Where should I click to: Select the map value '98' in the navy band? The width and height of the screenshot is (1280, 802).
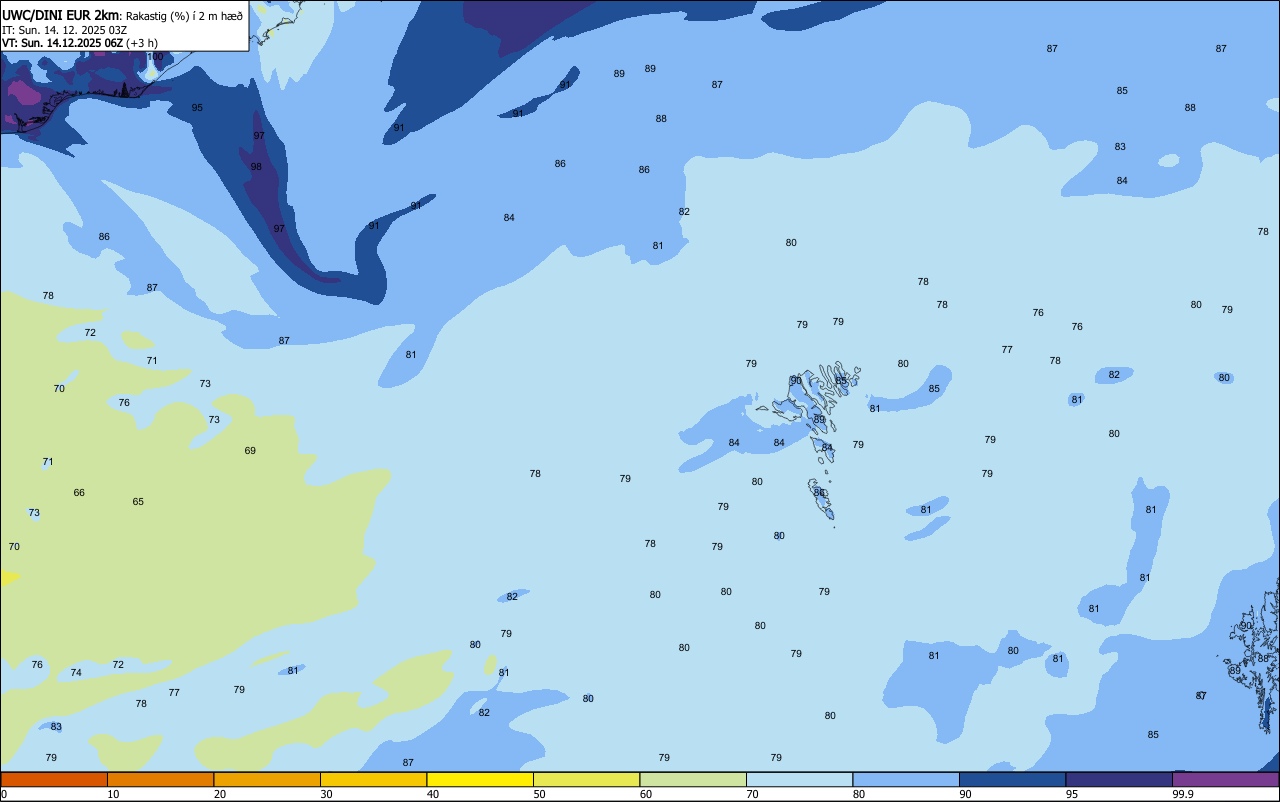[x=256, y=167]
